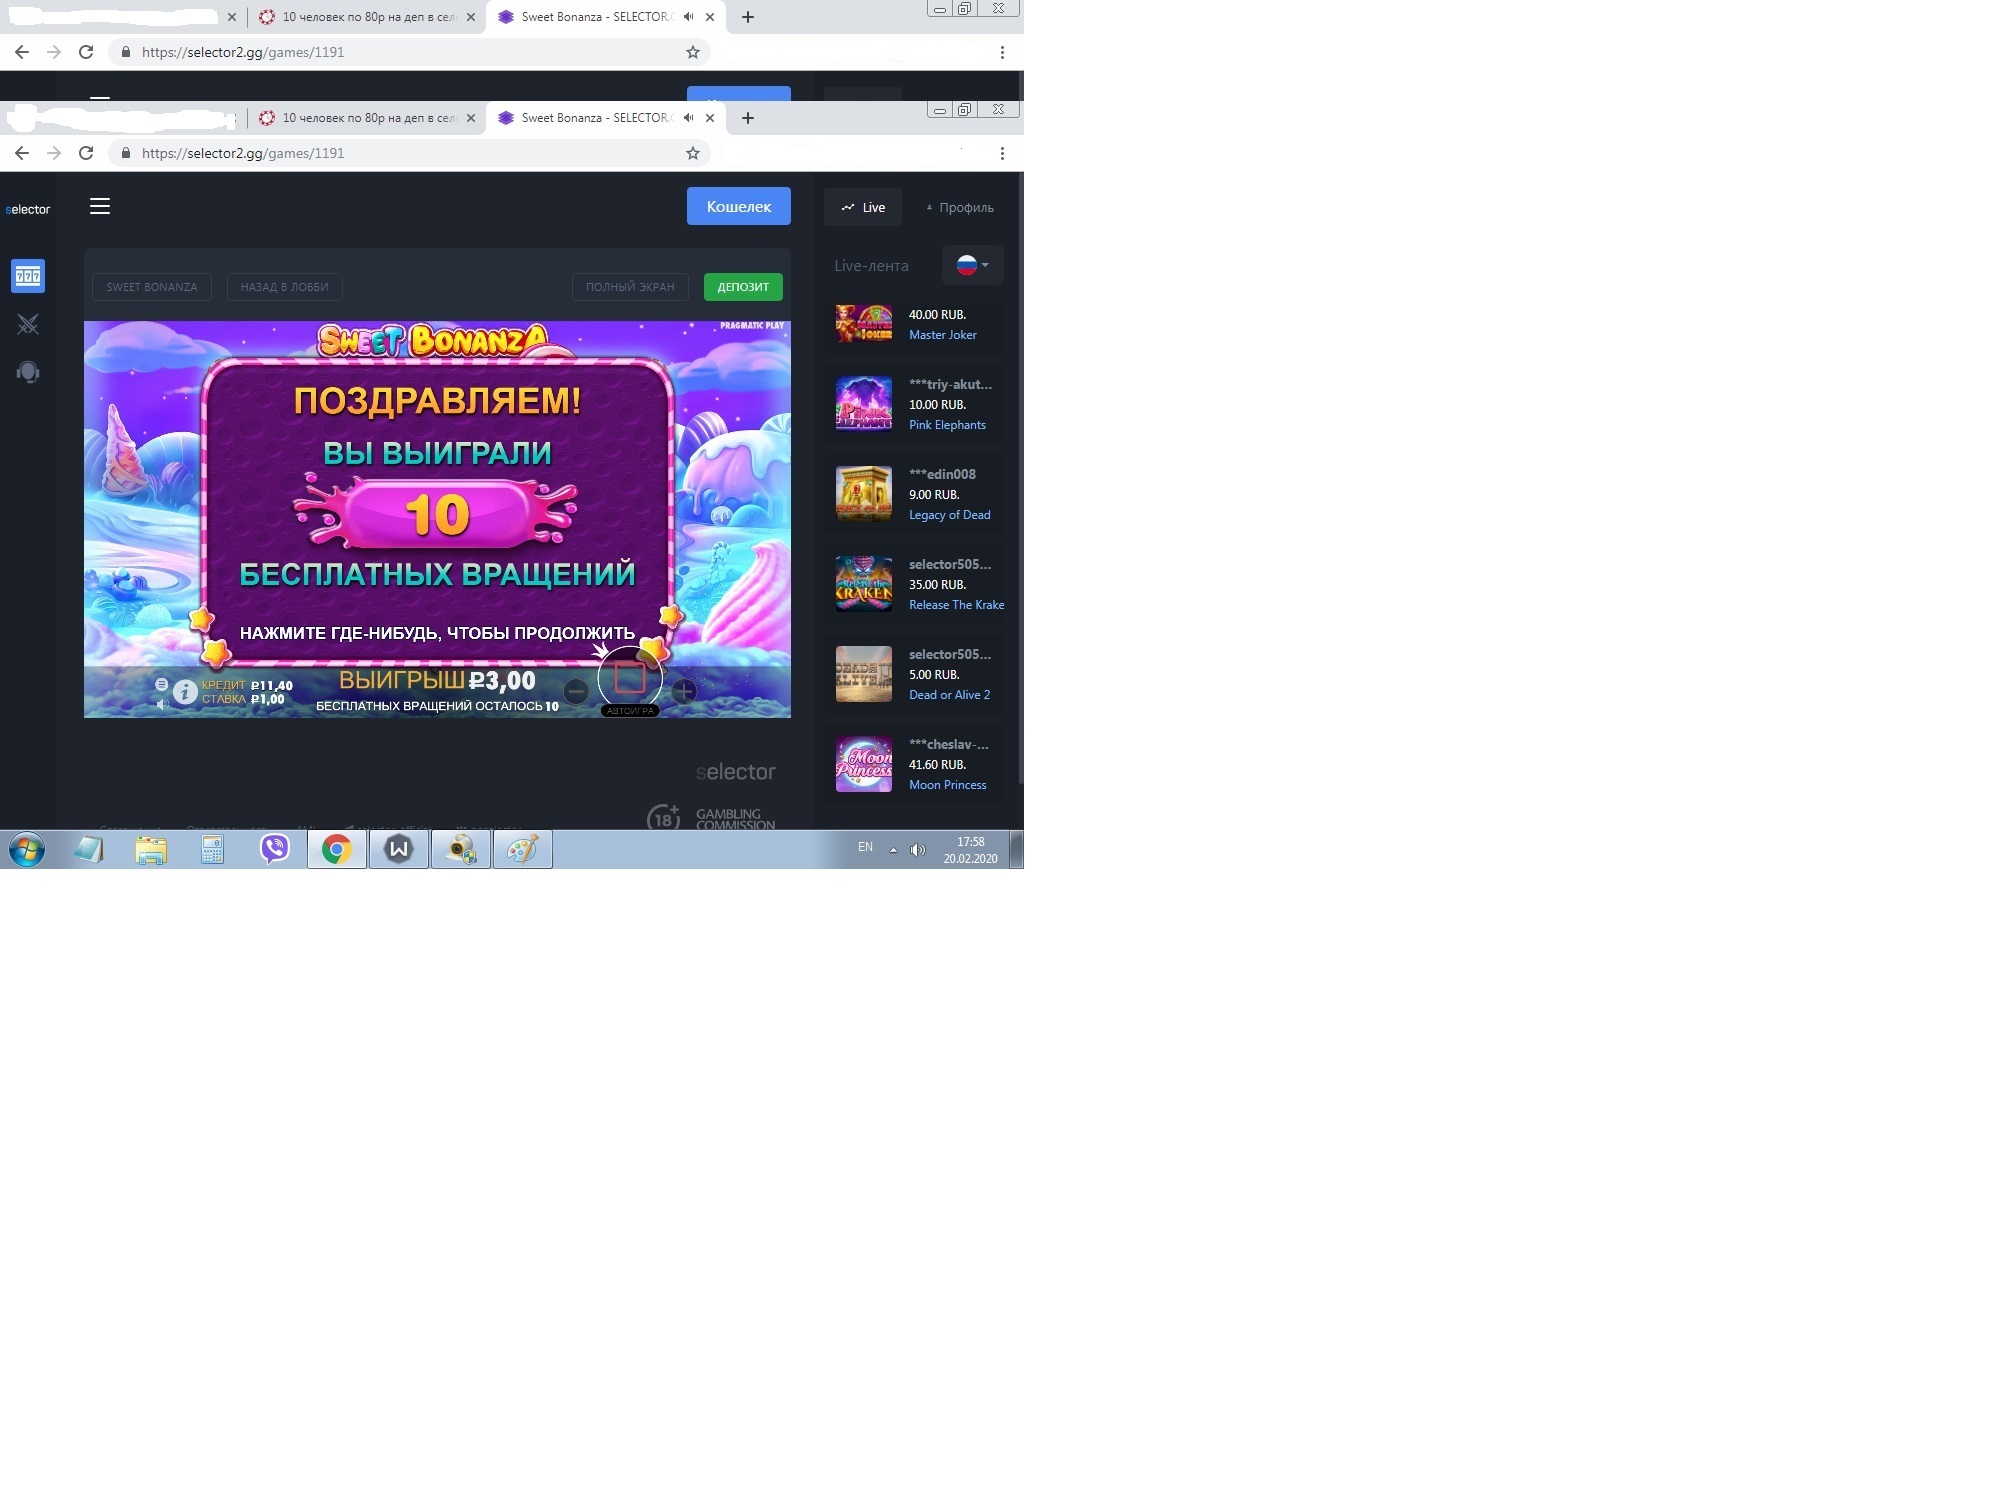Open the Moon Princess game thumbnail
2000x1500 pixels.
(863, 765)
